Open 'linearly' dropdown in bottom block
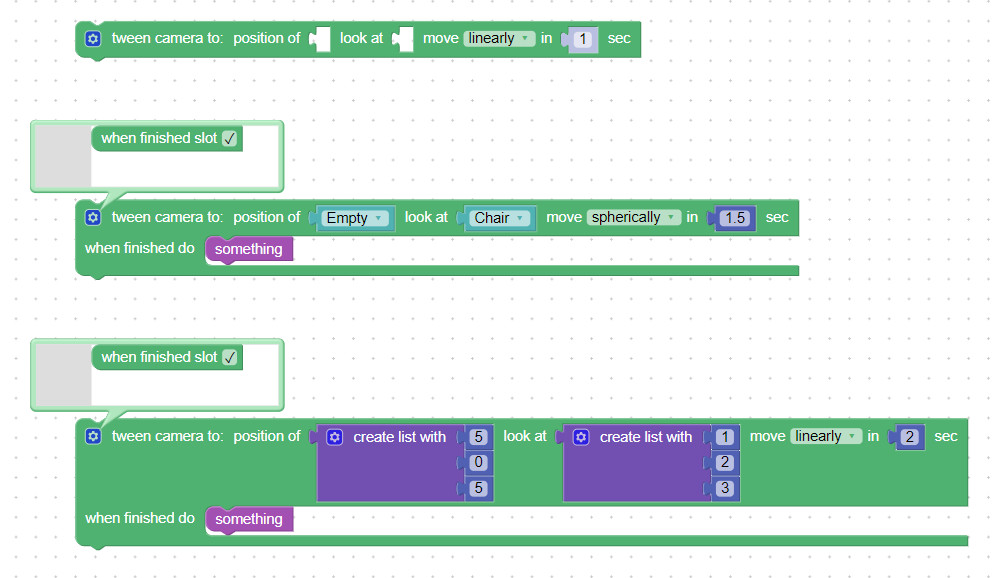Viewport: 1000px width, 578px height. coord(825,437)
